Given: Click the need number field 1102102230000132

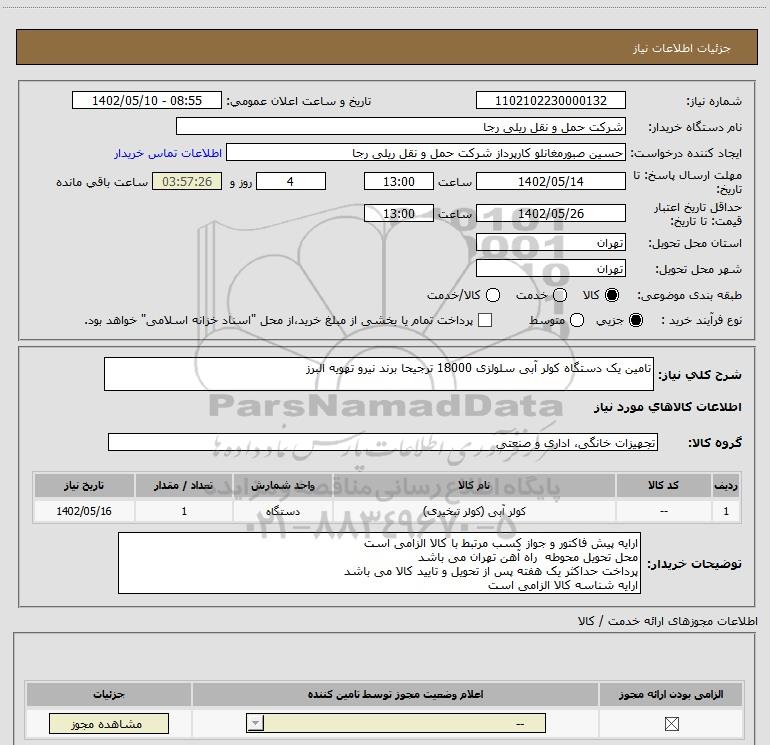Looking at the screenshot, I should point(550,101).
